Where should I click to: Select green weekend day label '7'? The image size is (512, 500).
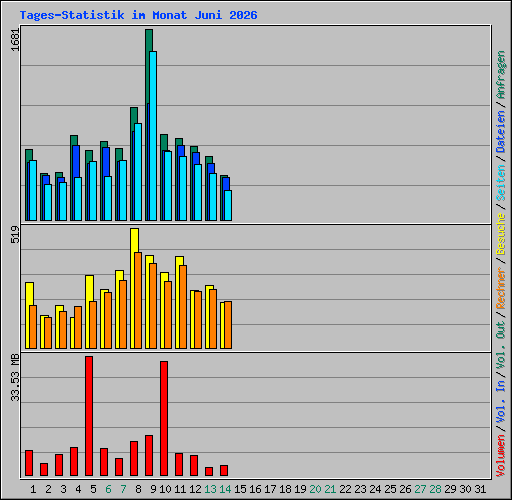[x=123, y=489]
